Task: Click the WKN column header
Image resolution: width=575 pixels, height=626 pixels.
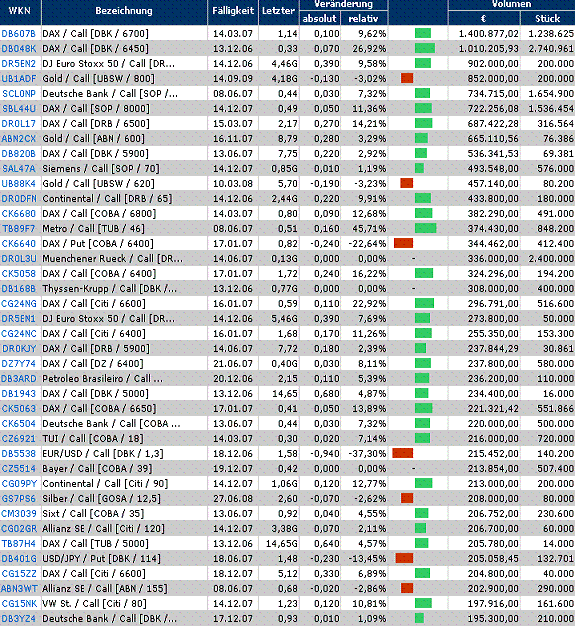Action: pyautogui.click(x=20, y=11)
